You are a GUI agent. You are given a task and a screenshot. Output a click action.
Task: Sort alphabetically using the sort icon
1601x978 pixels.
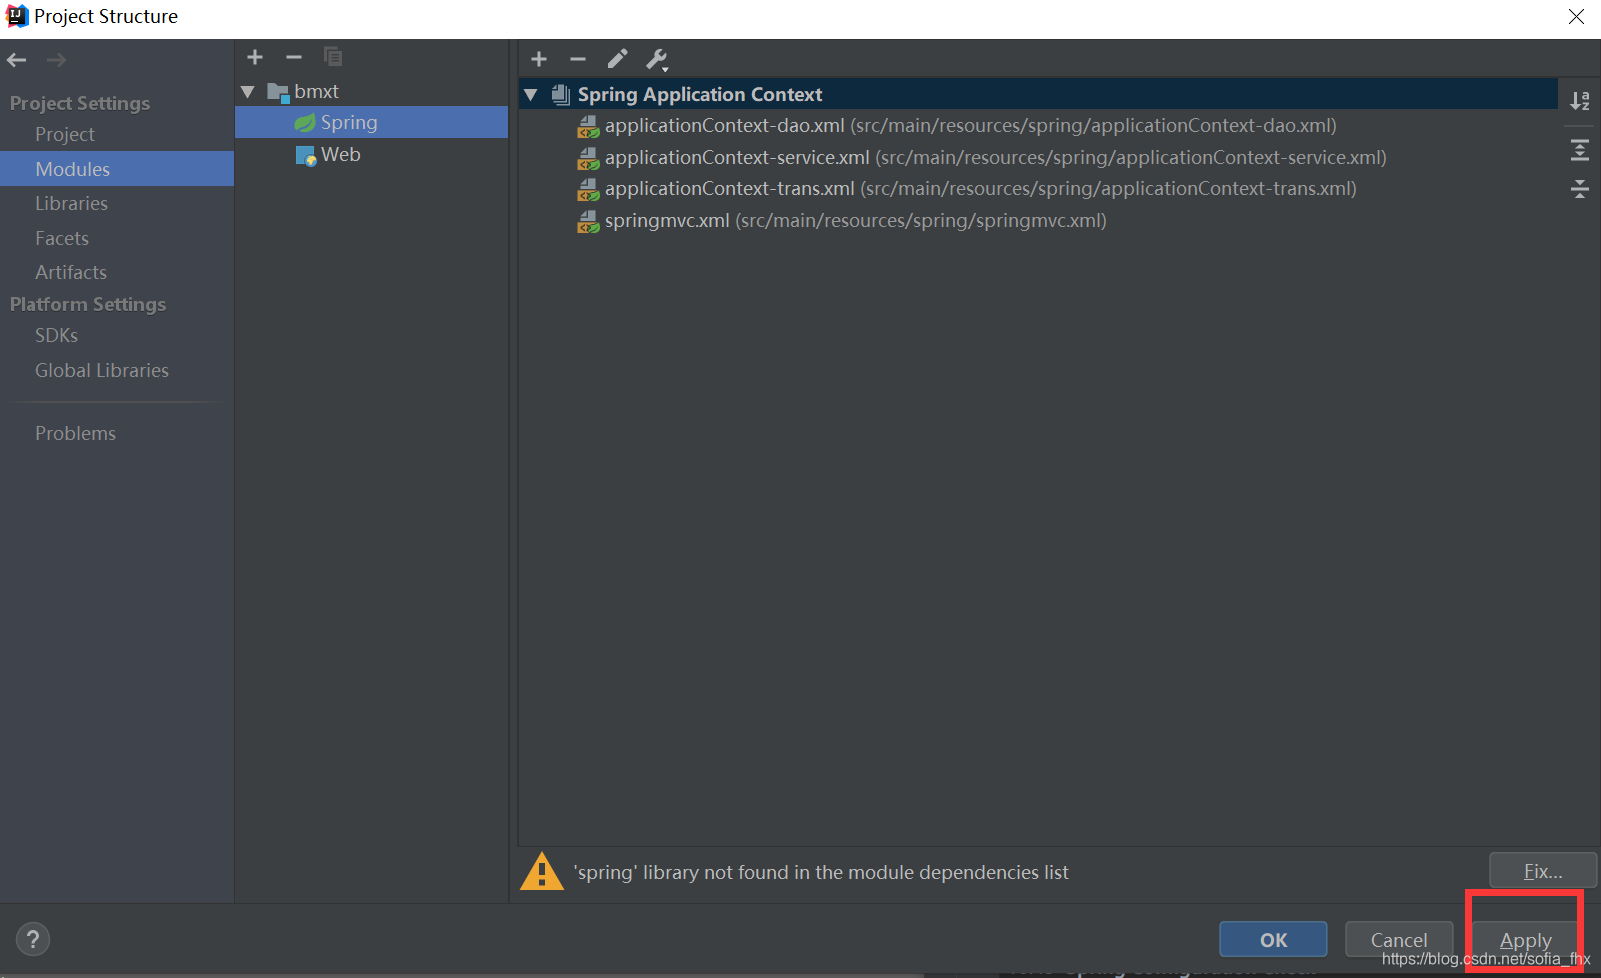tap(1580, 100)
